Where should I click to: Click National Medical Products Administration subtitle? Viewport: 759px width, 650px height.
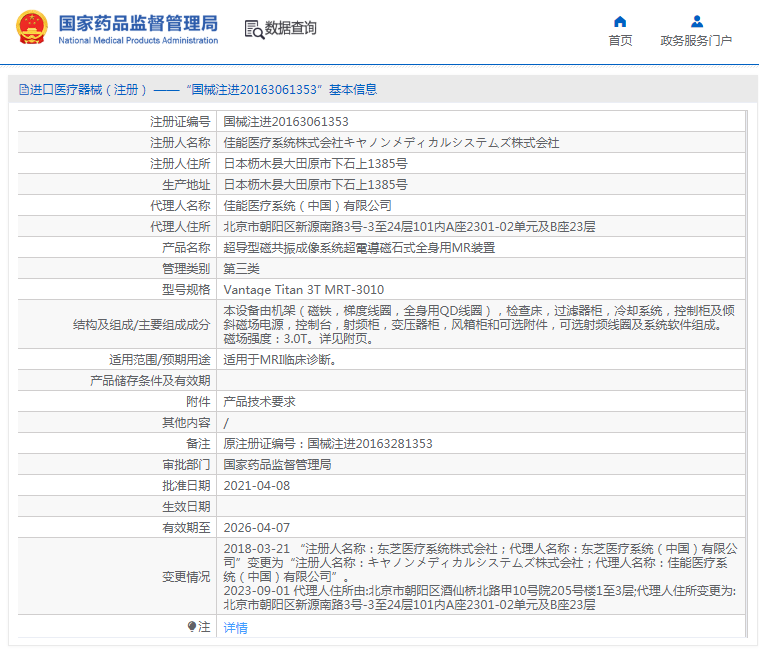138,41
